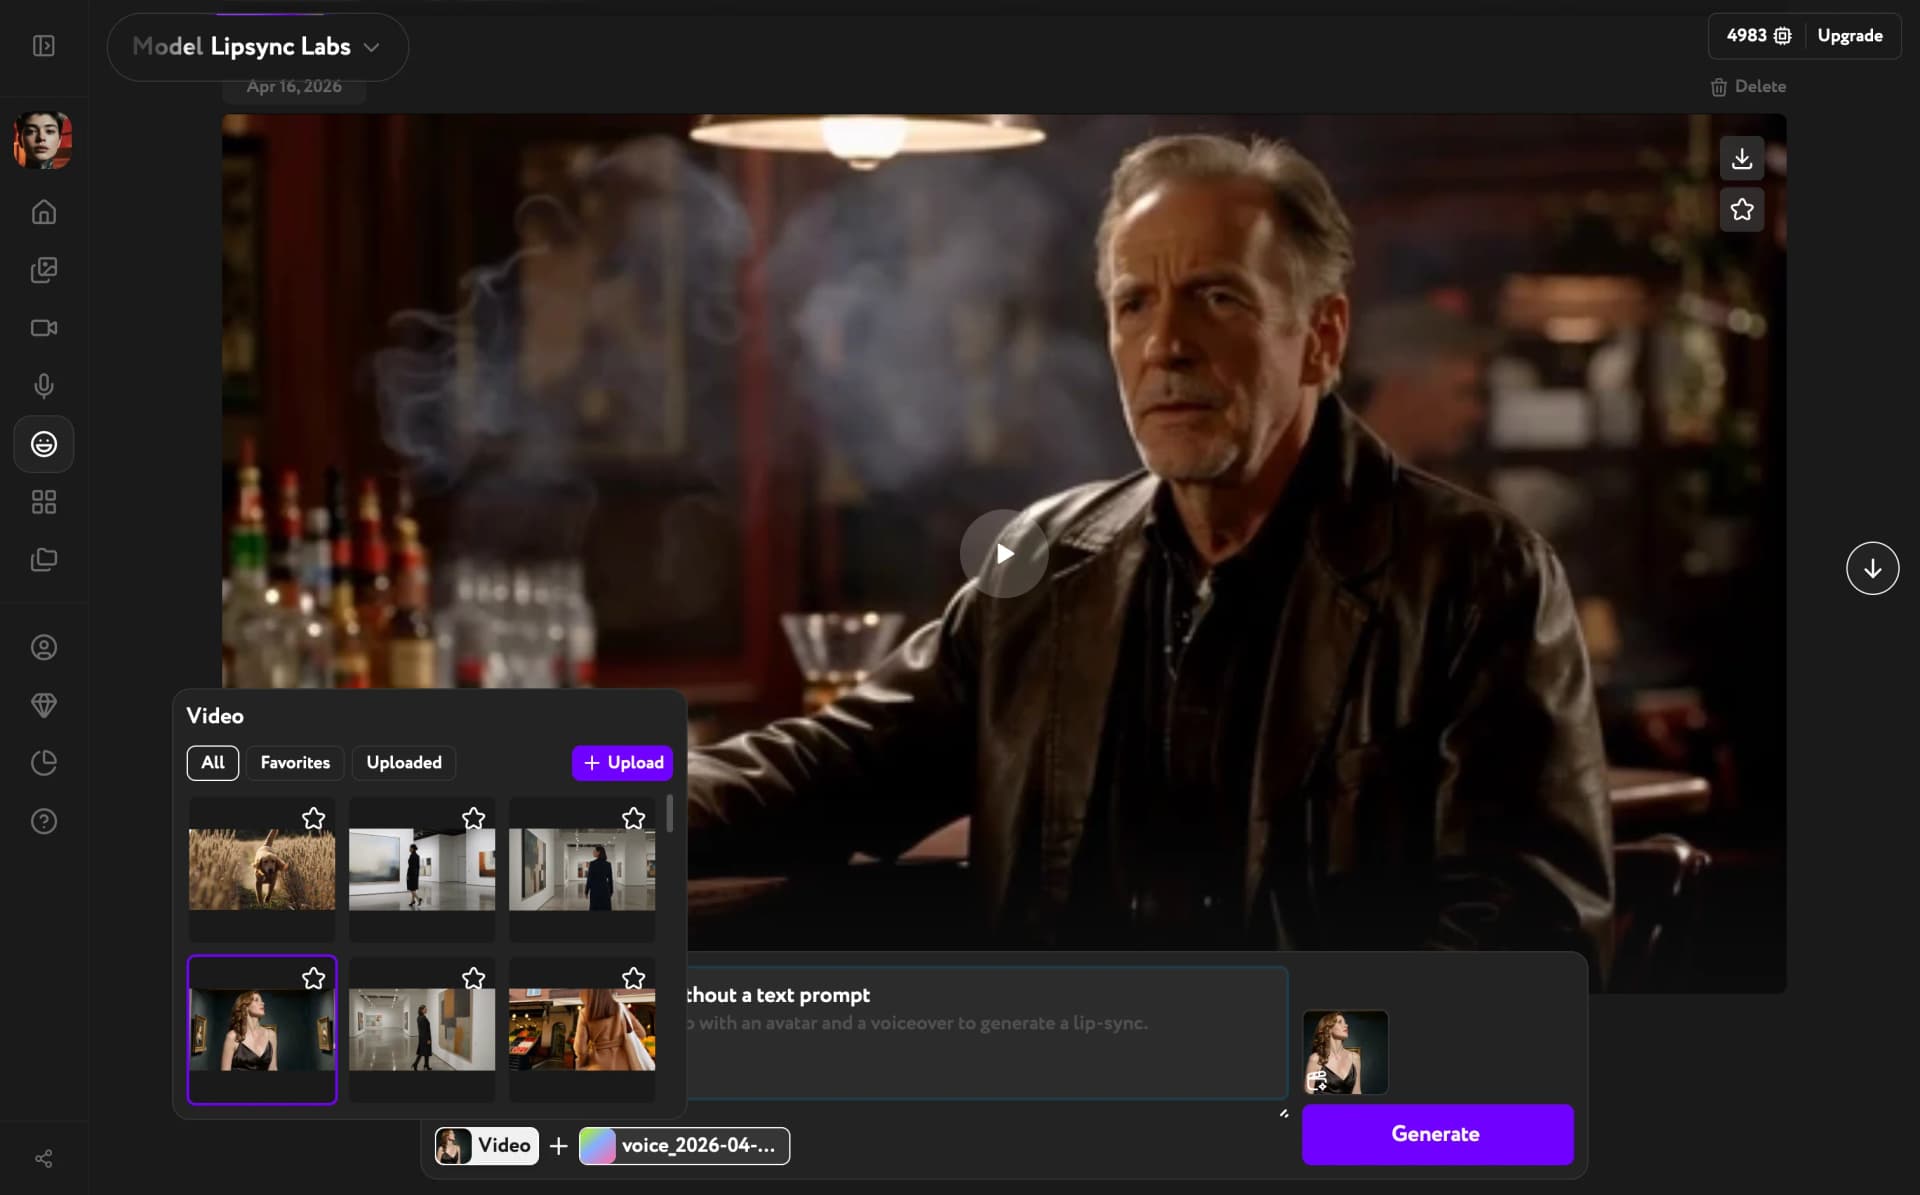This screenshot has height=1195, width=1920.
Task: Star the selected woman-in-gallery thumbnail
Action: coord(313,979)
